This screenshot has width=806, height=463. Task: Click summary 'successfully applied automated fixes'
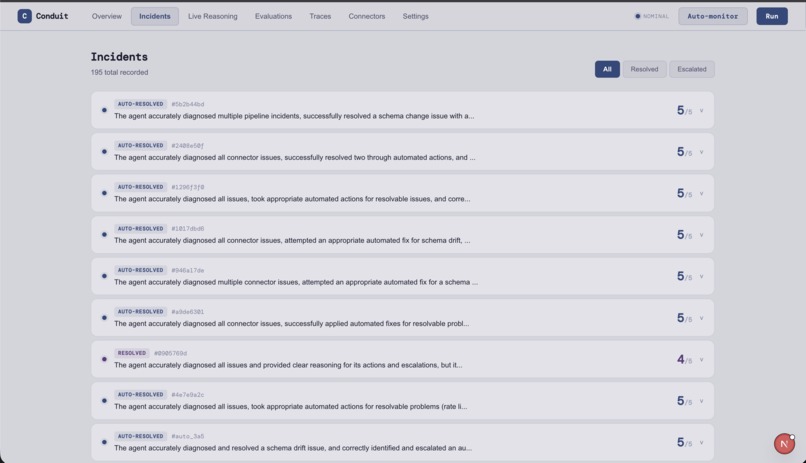coord(291,324)
